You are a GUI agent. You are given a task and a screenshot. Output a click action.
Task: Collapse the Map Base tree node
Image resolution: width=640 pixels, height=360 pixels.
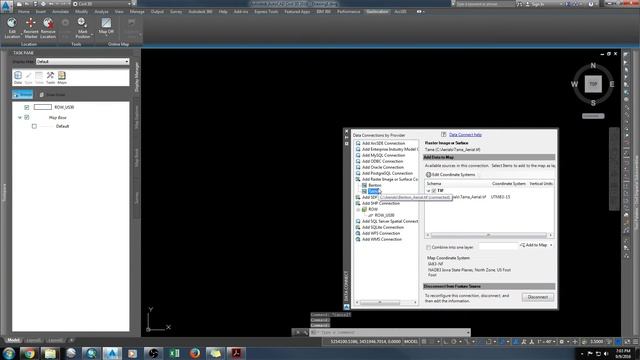20,118
